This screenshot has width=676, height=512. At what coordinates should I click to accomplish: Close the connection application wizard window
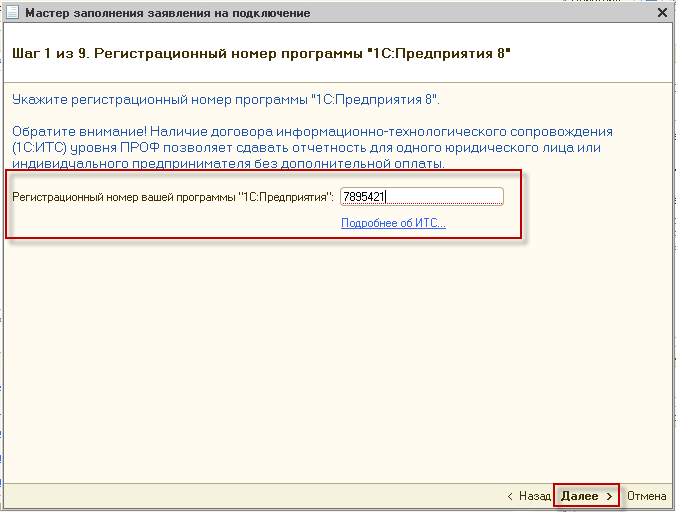point(662,13)
